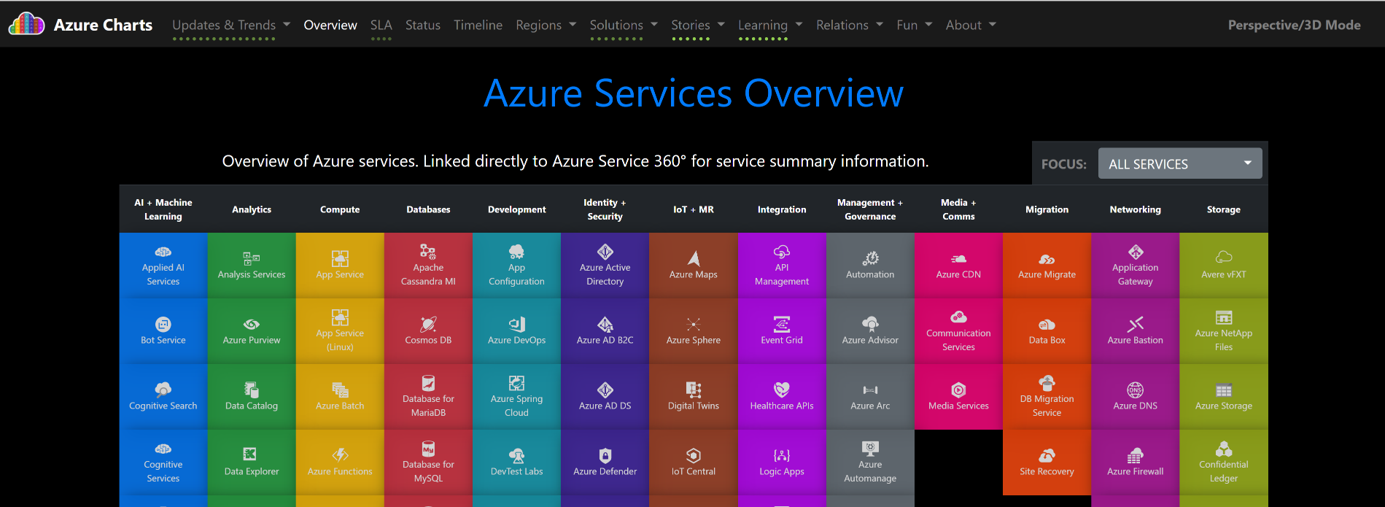Open the Azure Spring Cloud tile
The width and height of the screenshot is (1385, 507).
[517, 397]
